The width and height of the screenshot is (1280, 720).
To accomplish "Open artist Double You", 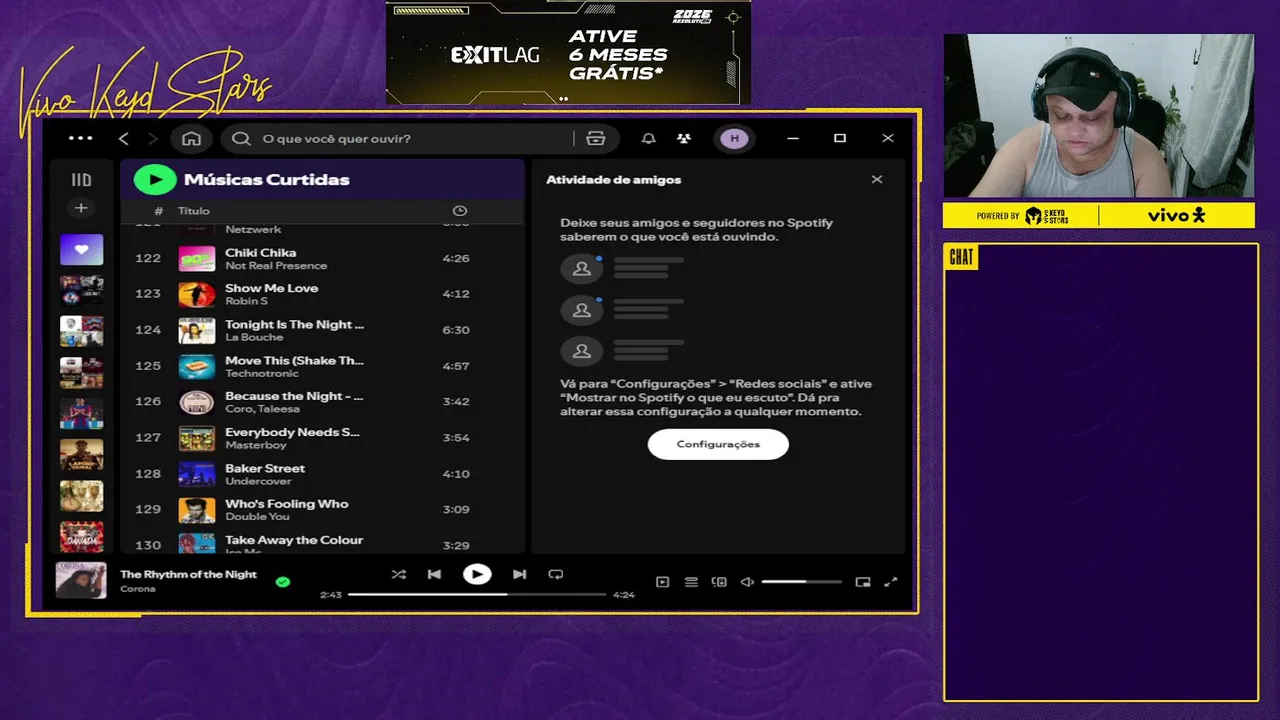I will point(257,517).
